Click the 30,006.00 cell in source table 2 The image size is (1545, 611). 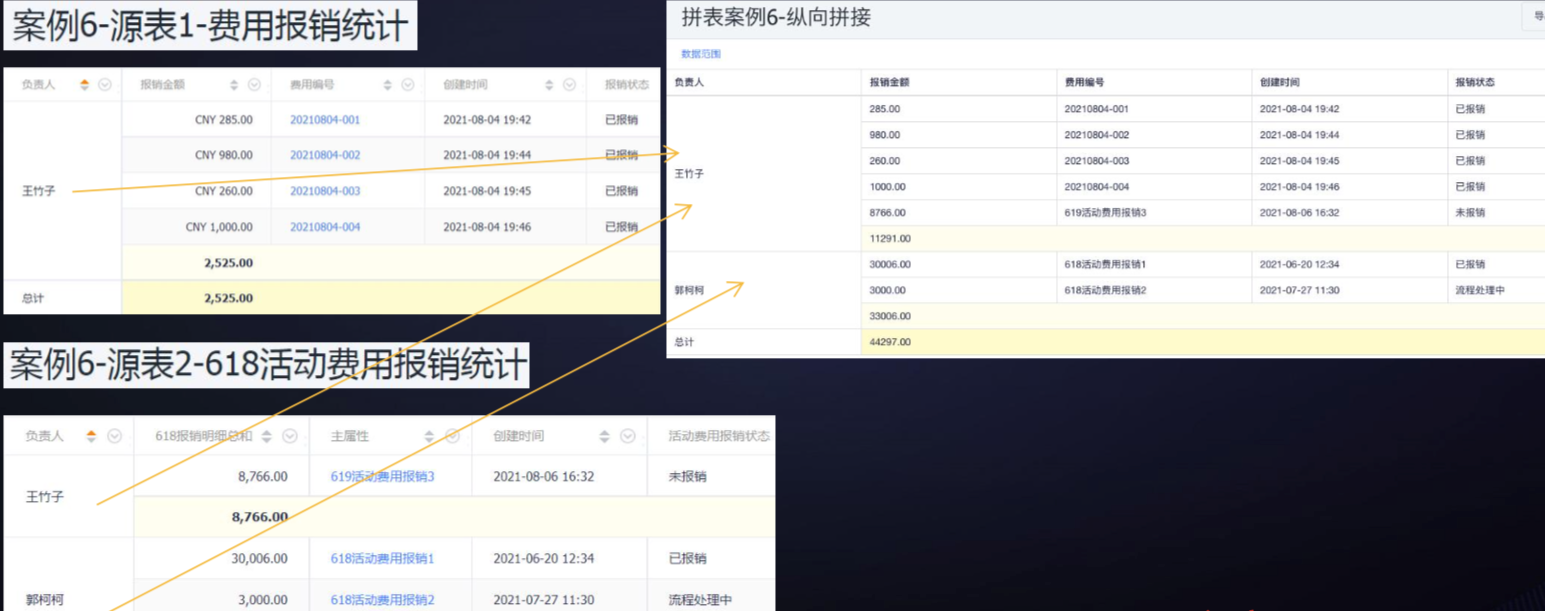(259, 558)
